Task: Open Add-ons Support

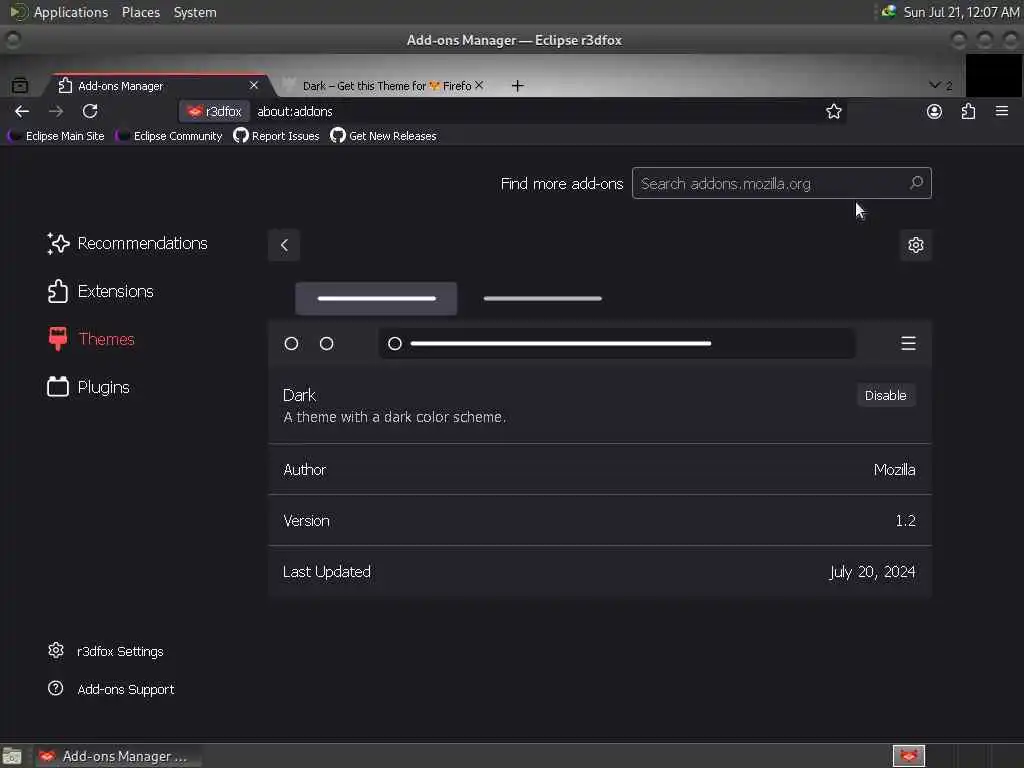Action: [111, 689]
